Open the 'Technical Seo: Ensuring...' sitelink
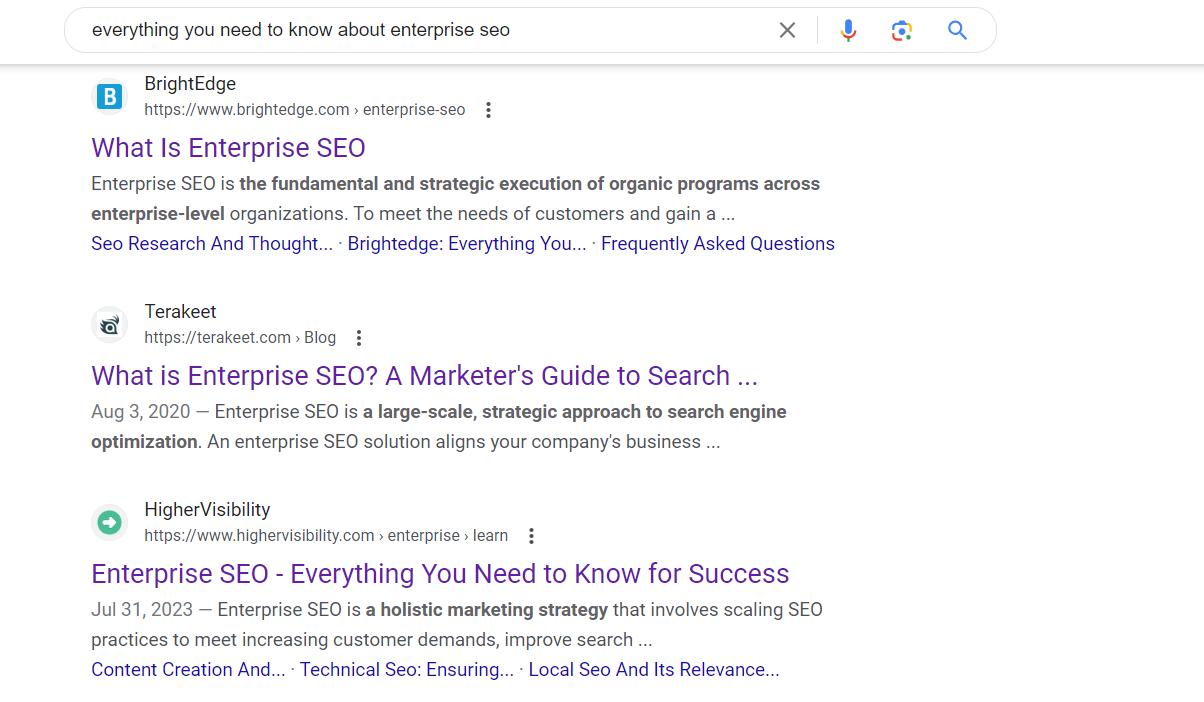1204x702 pixels. [x=407, y=670]
